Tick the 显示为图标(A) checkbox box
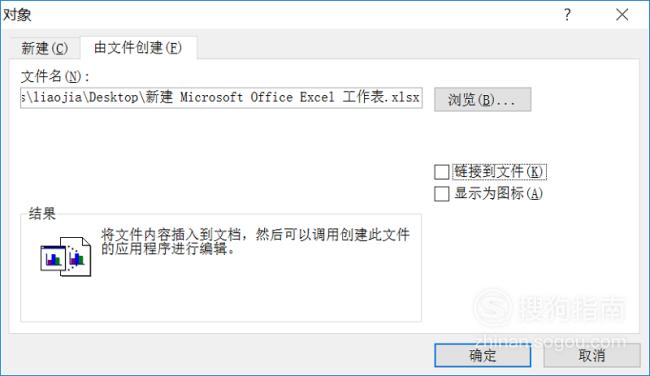The height and width of the screenshot is (376, 650). click(x=441, y=194)
